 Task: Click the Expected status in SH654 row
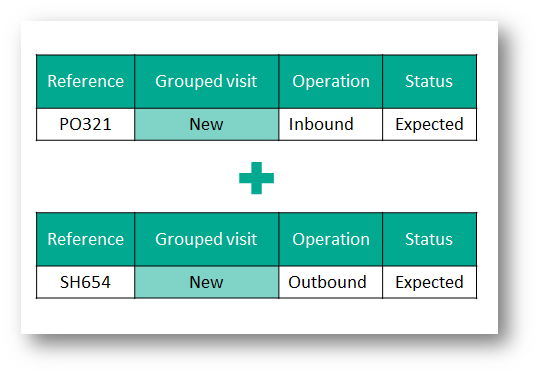point(429,282)
